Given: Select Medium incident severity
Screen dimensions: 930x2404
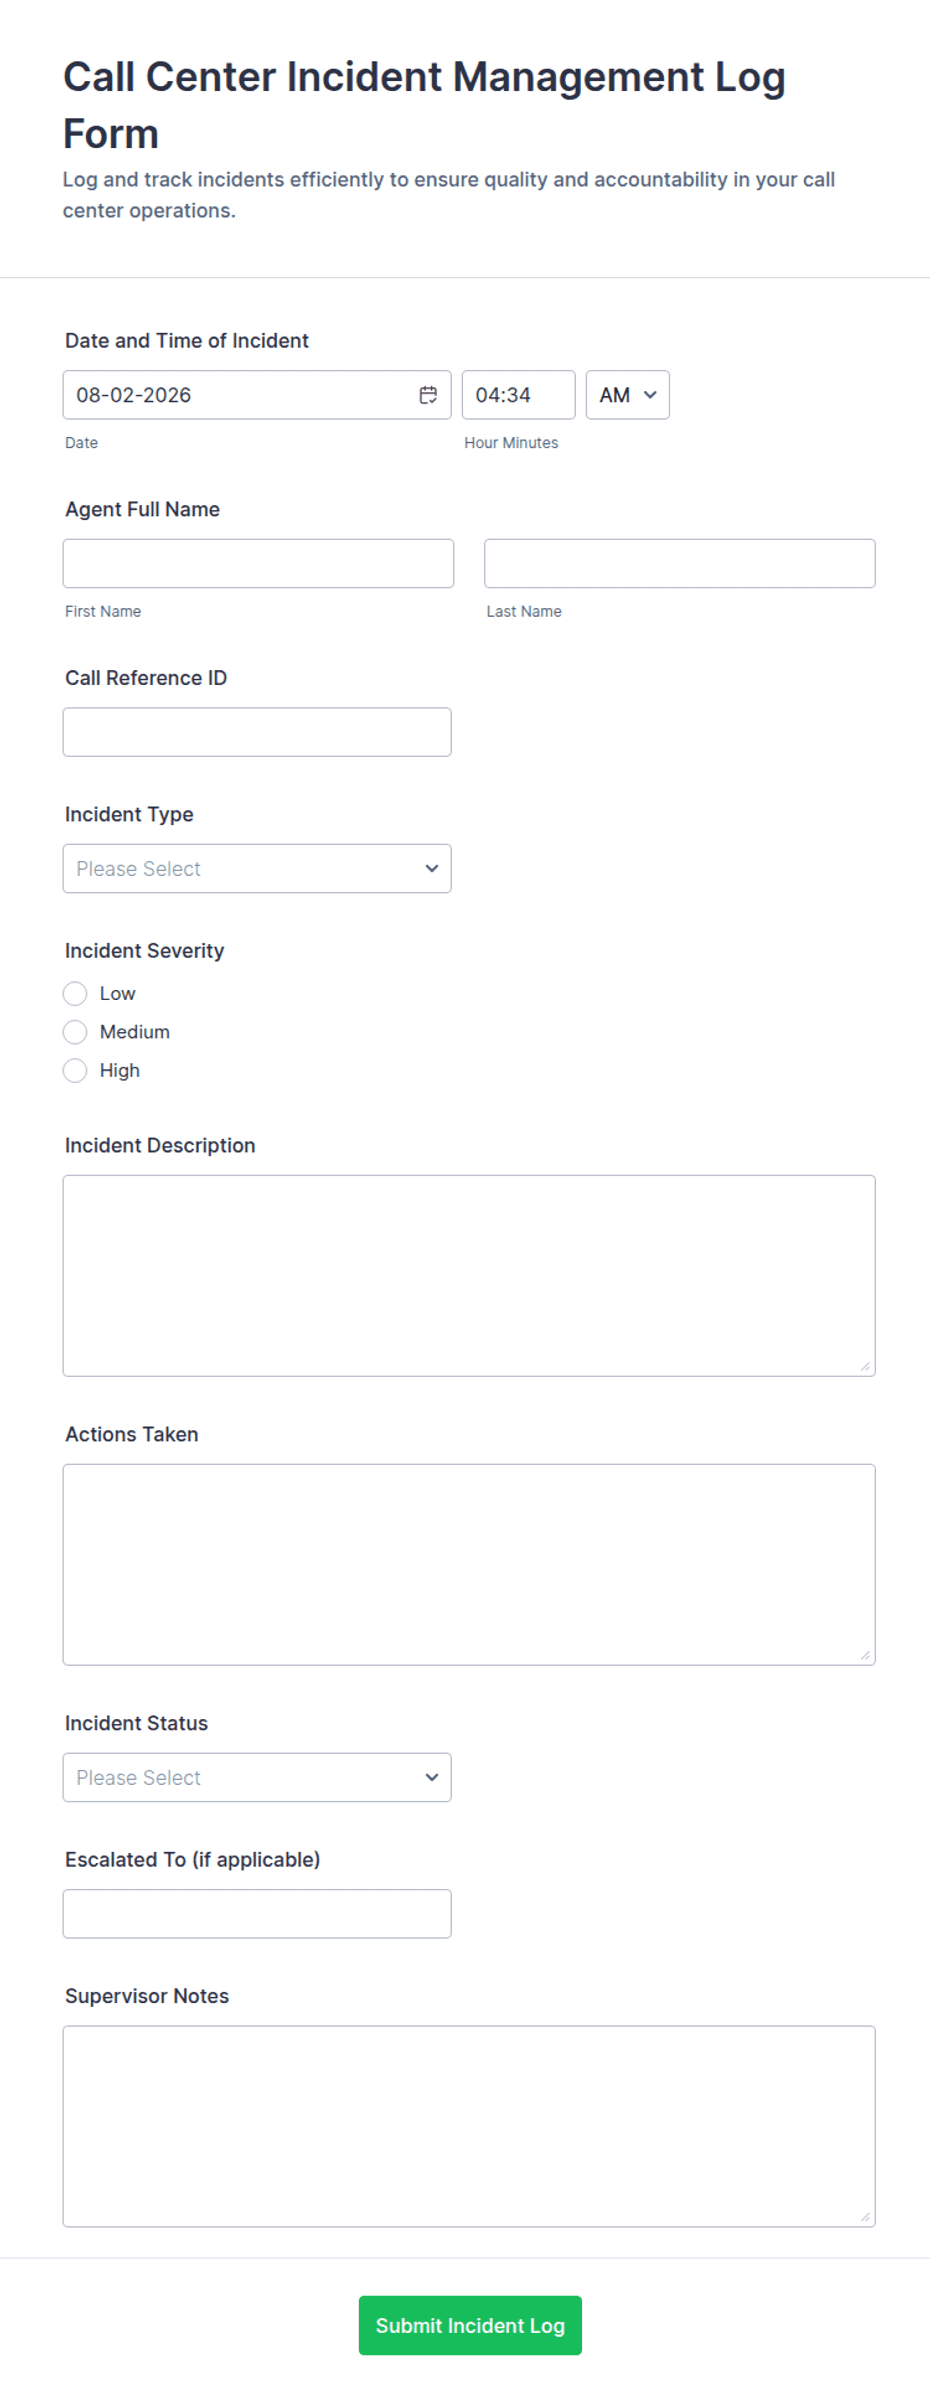Looking at the screenshot, I should pos(75,1032).
